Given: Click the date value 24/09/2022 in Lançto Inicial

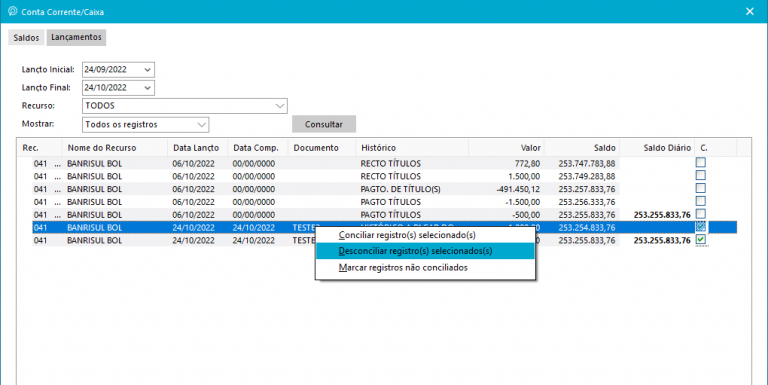Looking at the screenshot, I should pos(105,70).
